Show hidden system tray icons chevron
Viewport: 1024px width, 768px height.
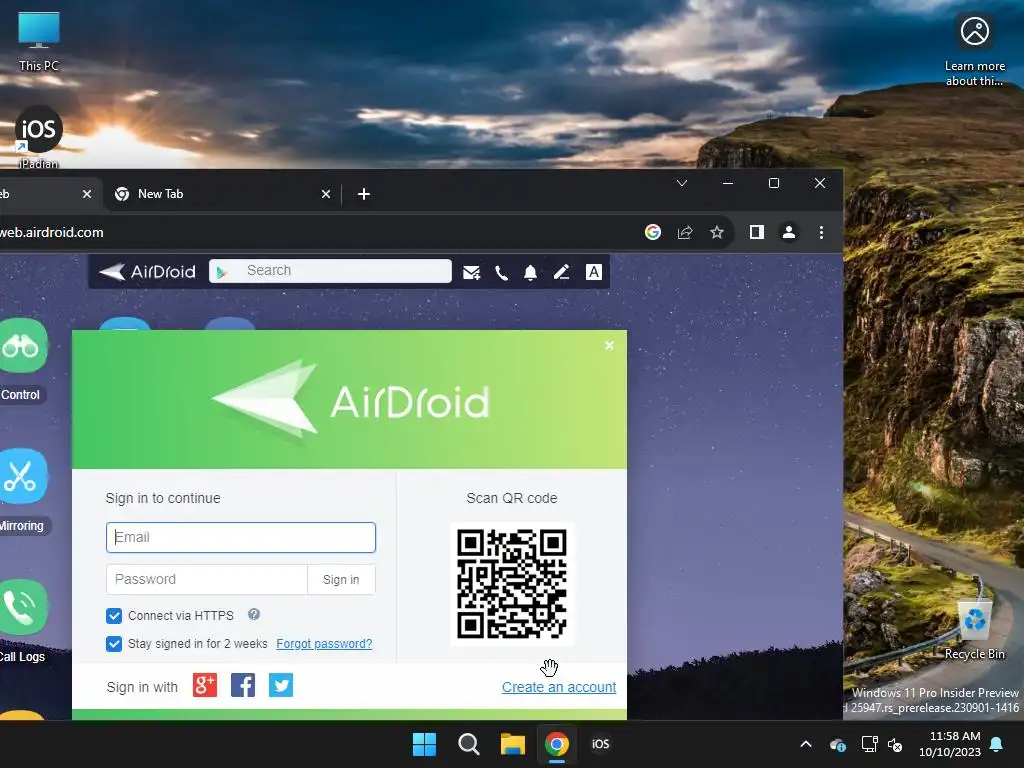click(806, 744)
